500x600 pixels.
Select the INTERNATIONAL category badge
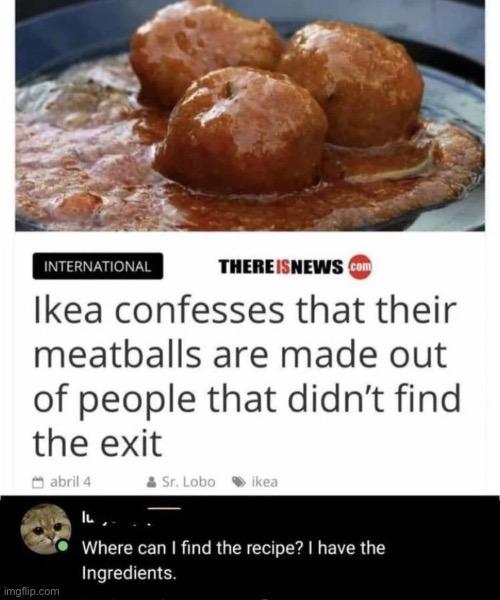98,266
